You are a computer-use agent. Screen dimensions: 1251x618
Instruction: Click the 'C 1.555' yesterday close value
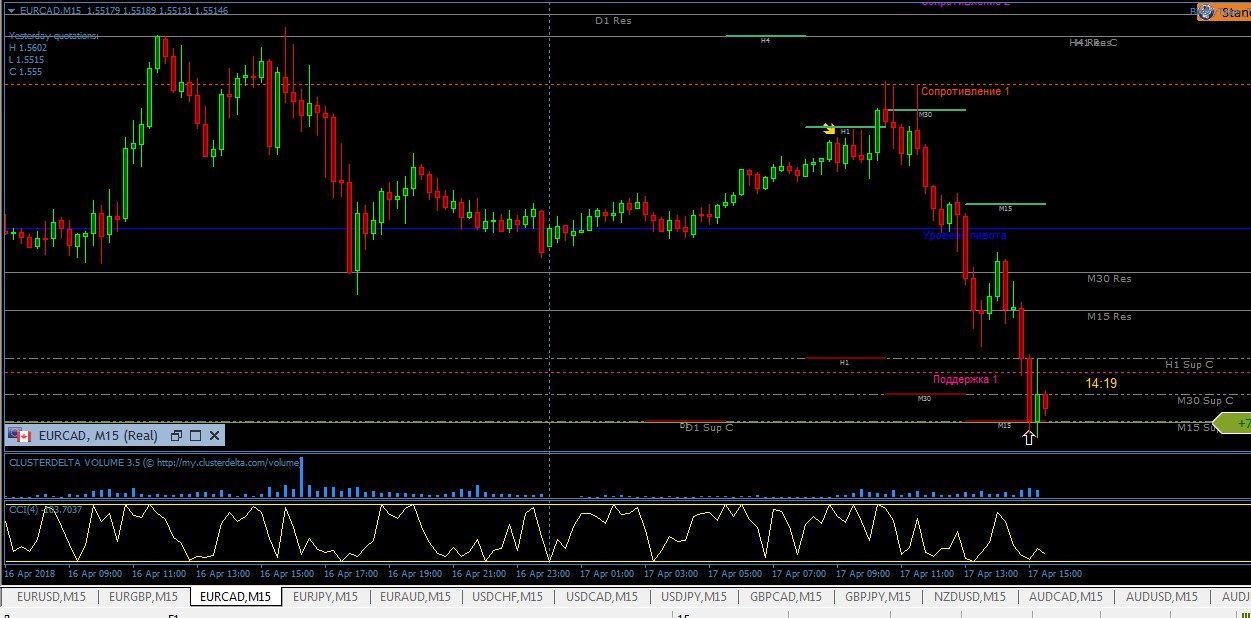pyautogui.click(x=25, y=72)
